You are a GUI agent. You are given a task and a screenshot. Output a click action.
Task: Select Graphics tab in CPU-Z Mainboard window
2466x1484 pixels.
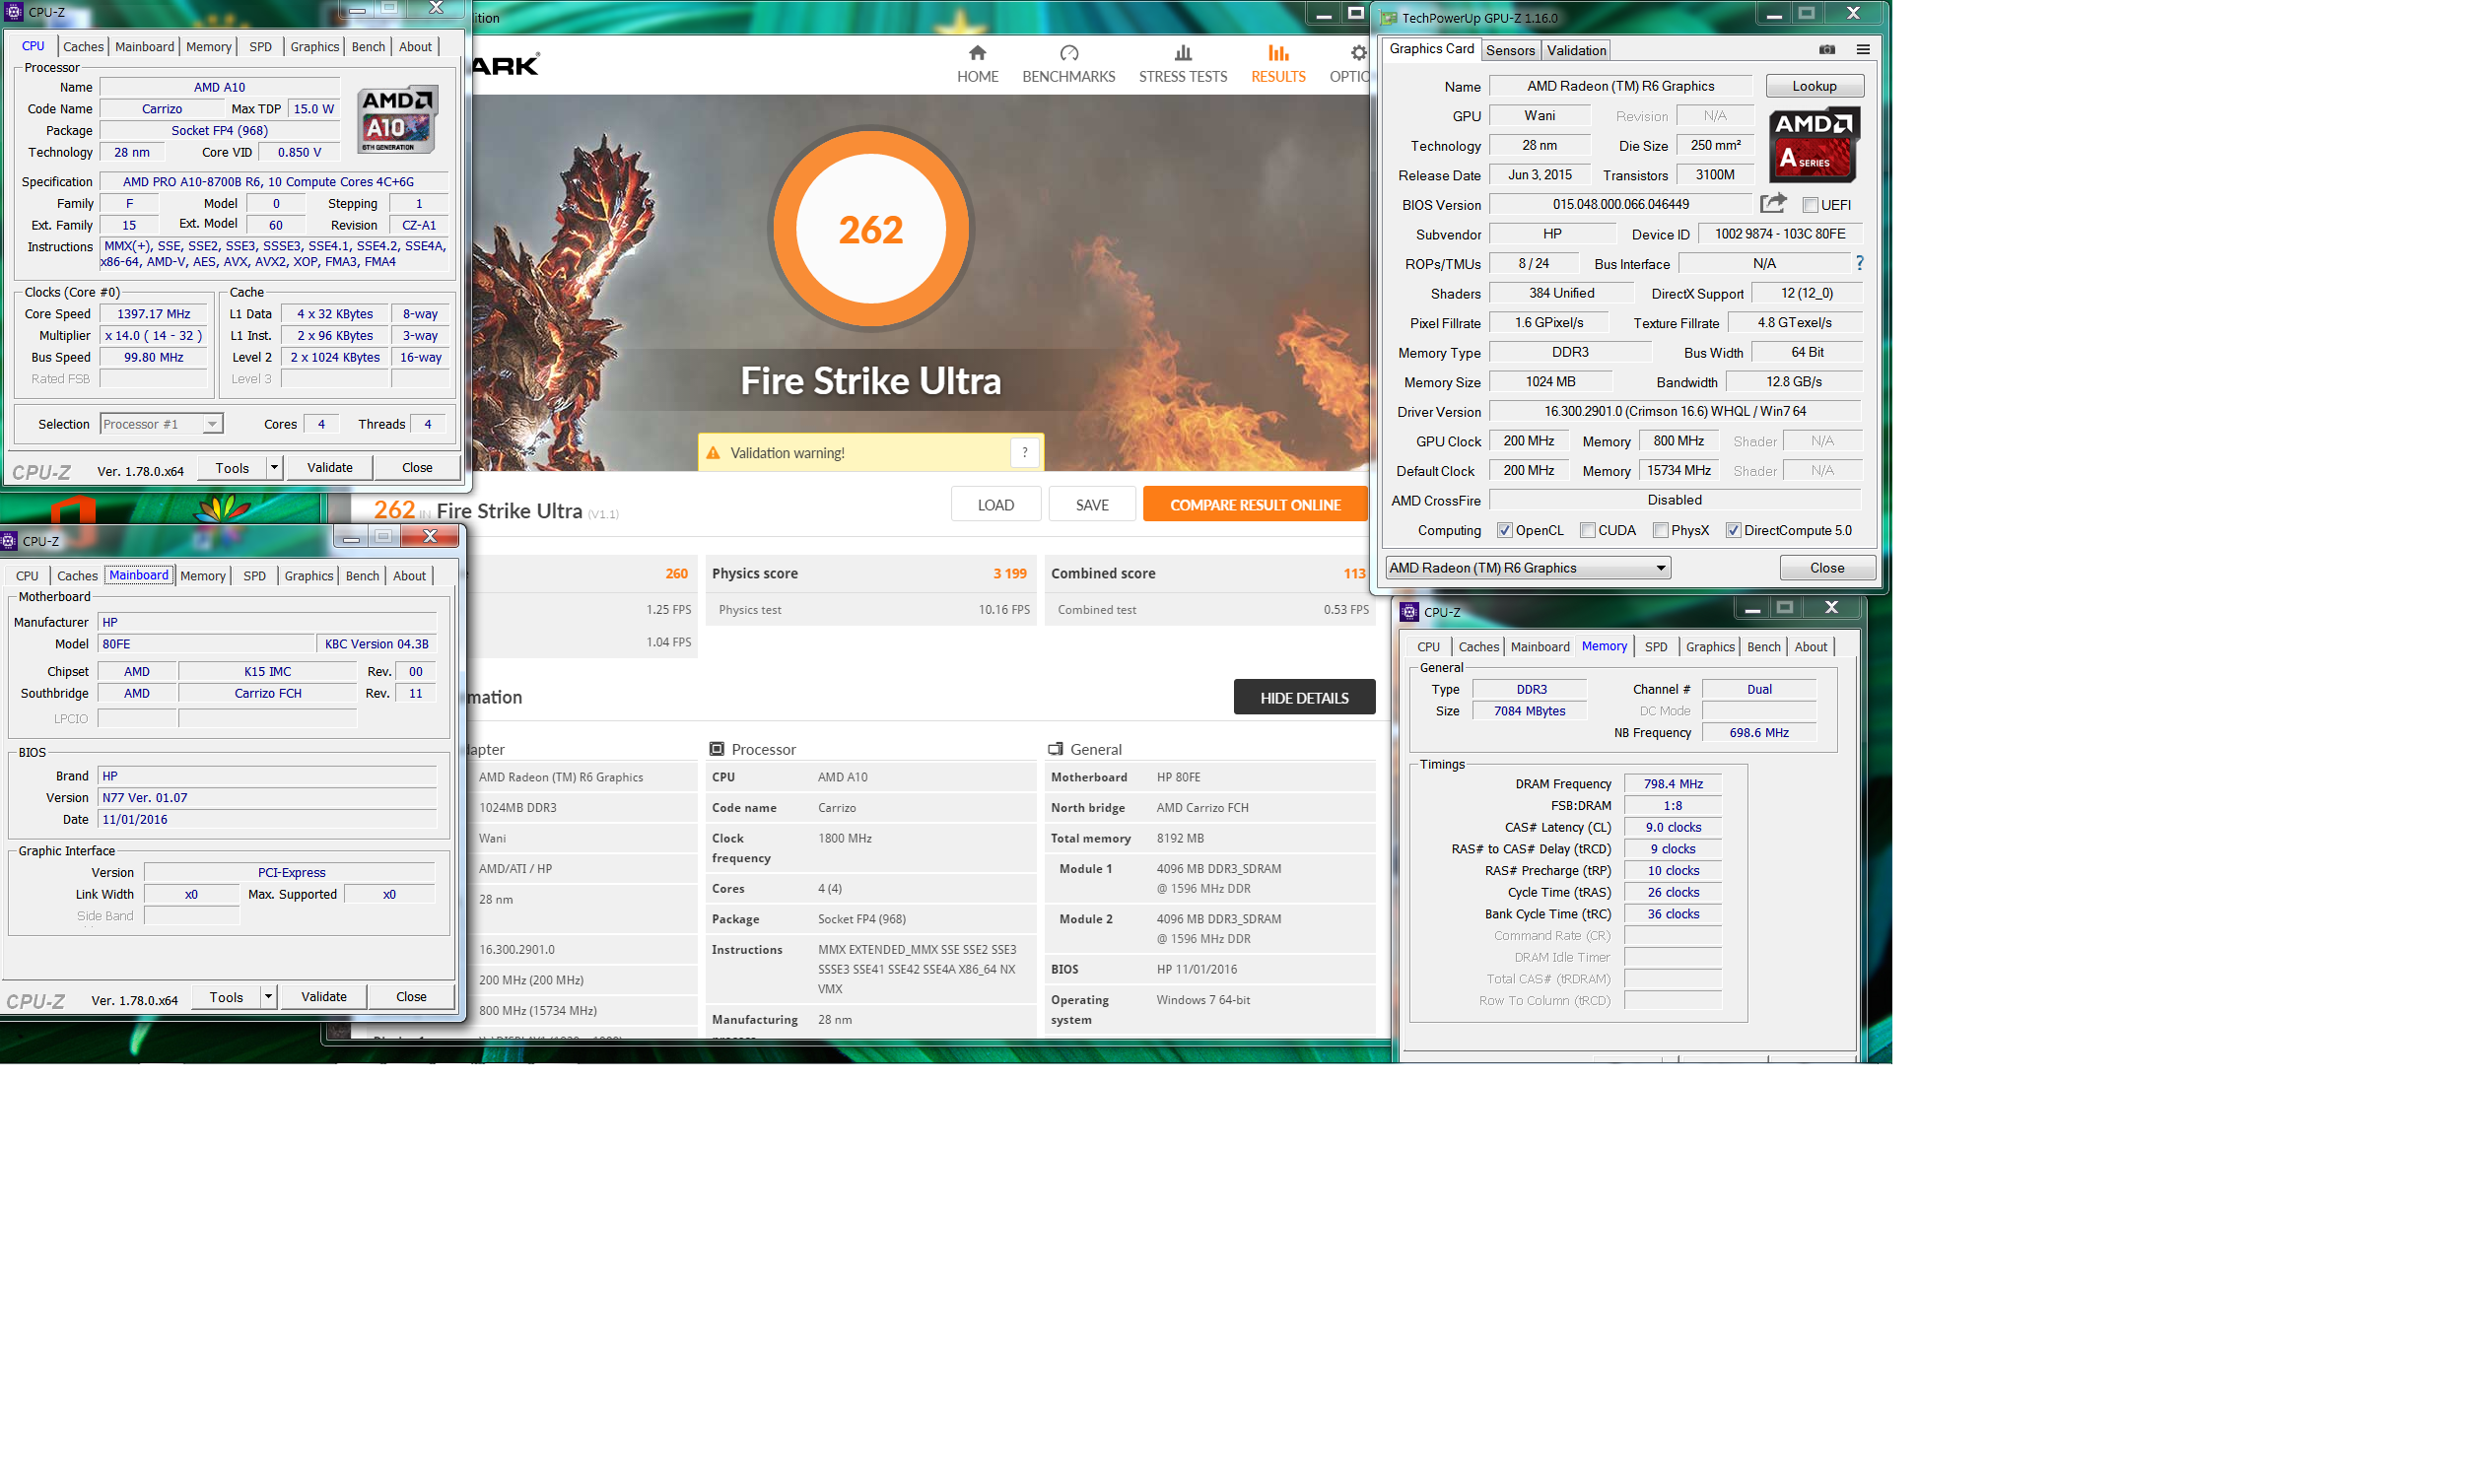[308, 575]
